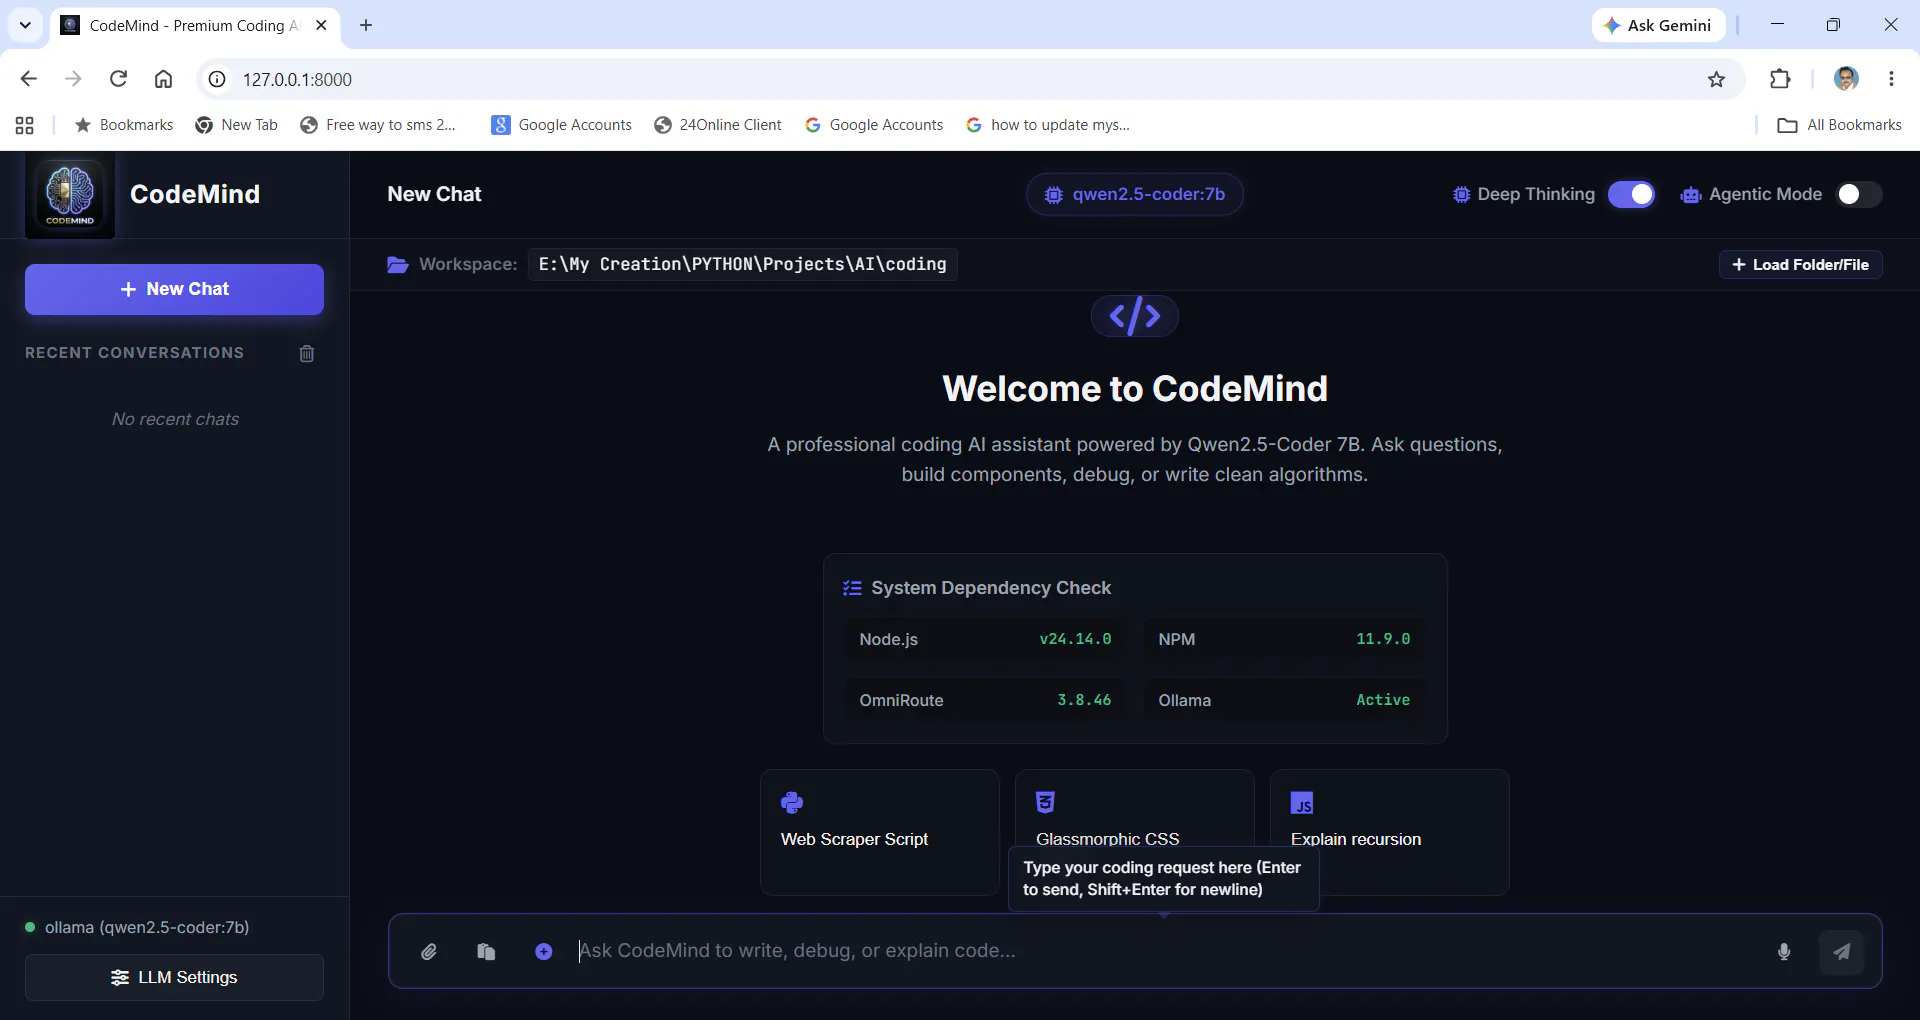1920x1020 pixels.
Task: Open LLM Settings panel
Action: 174,977
